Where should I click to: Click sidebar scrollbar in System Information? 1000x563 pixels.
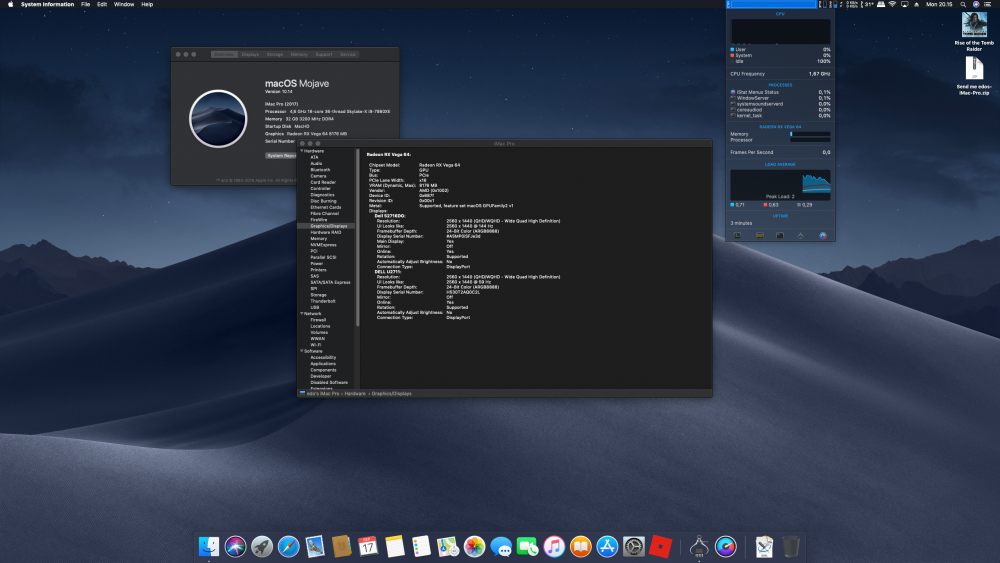pos(358,237)
